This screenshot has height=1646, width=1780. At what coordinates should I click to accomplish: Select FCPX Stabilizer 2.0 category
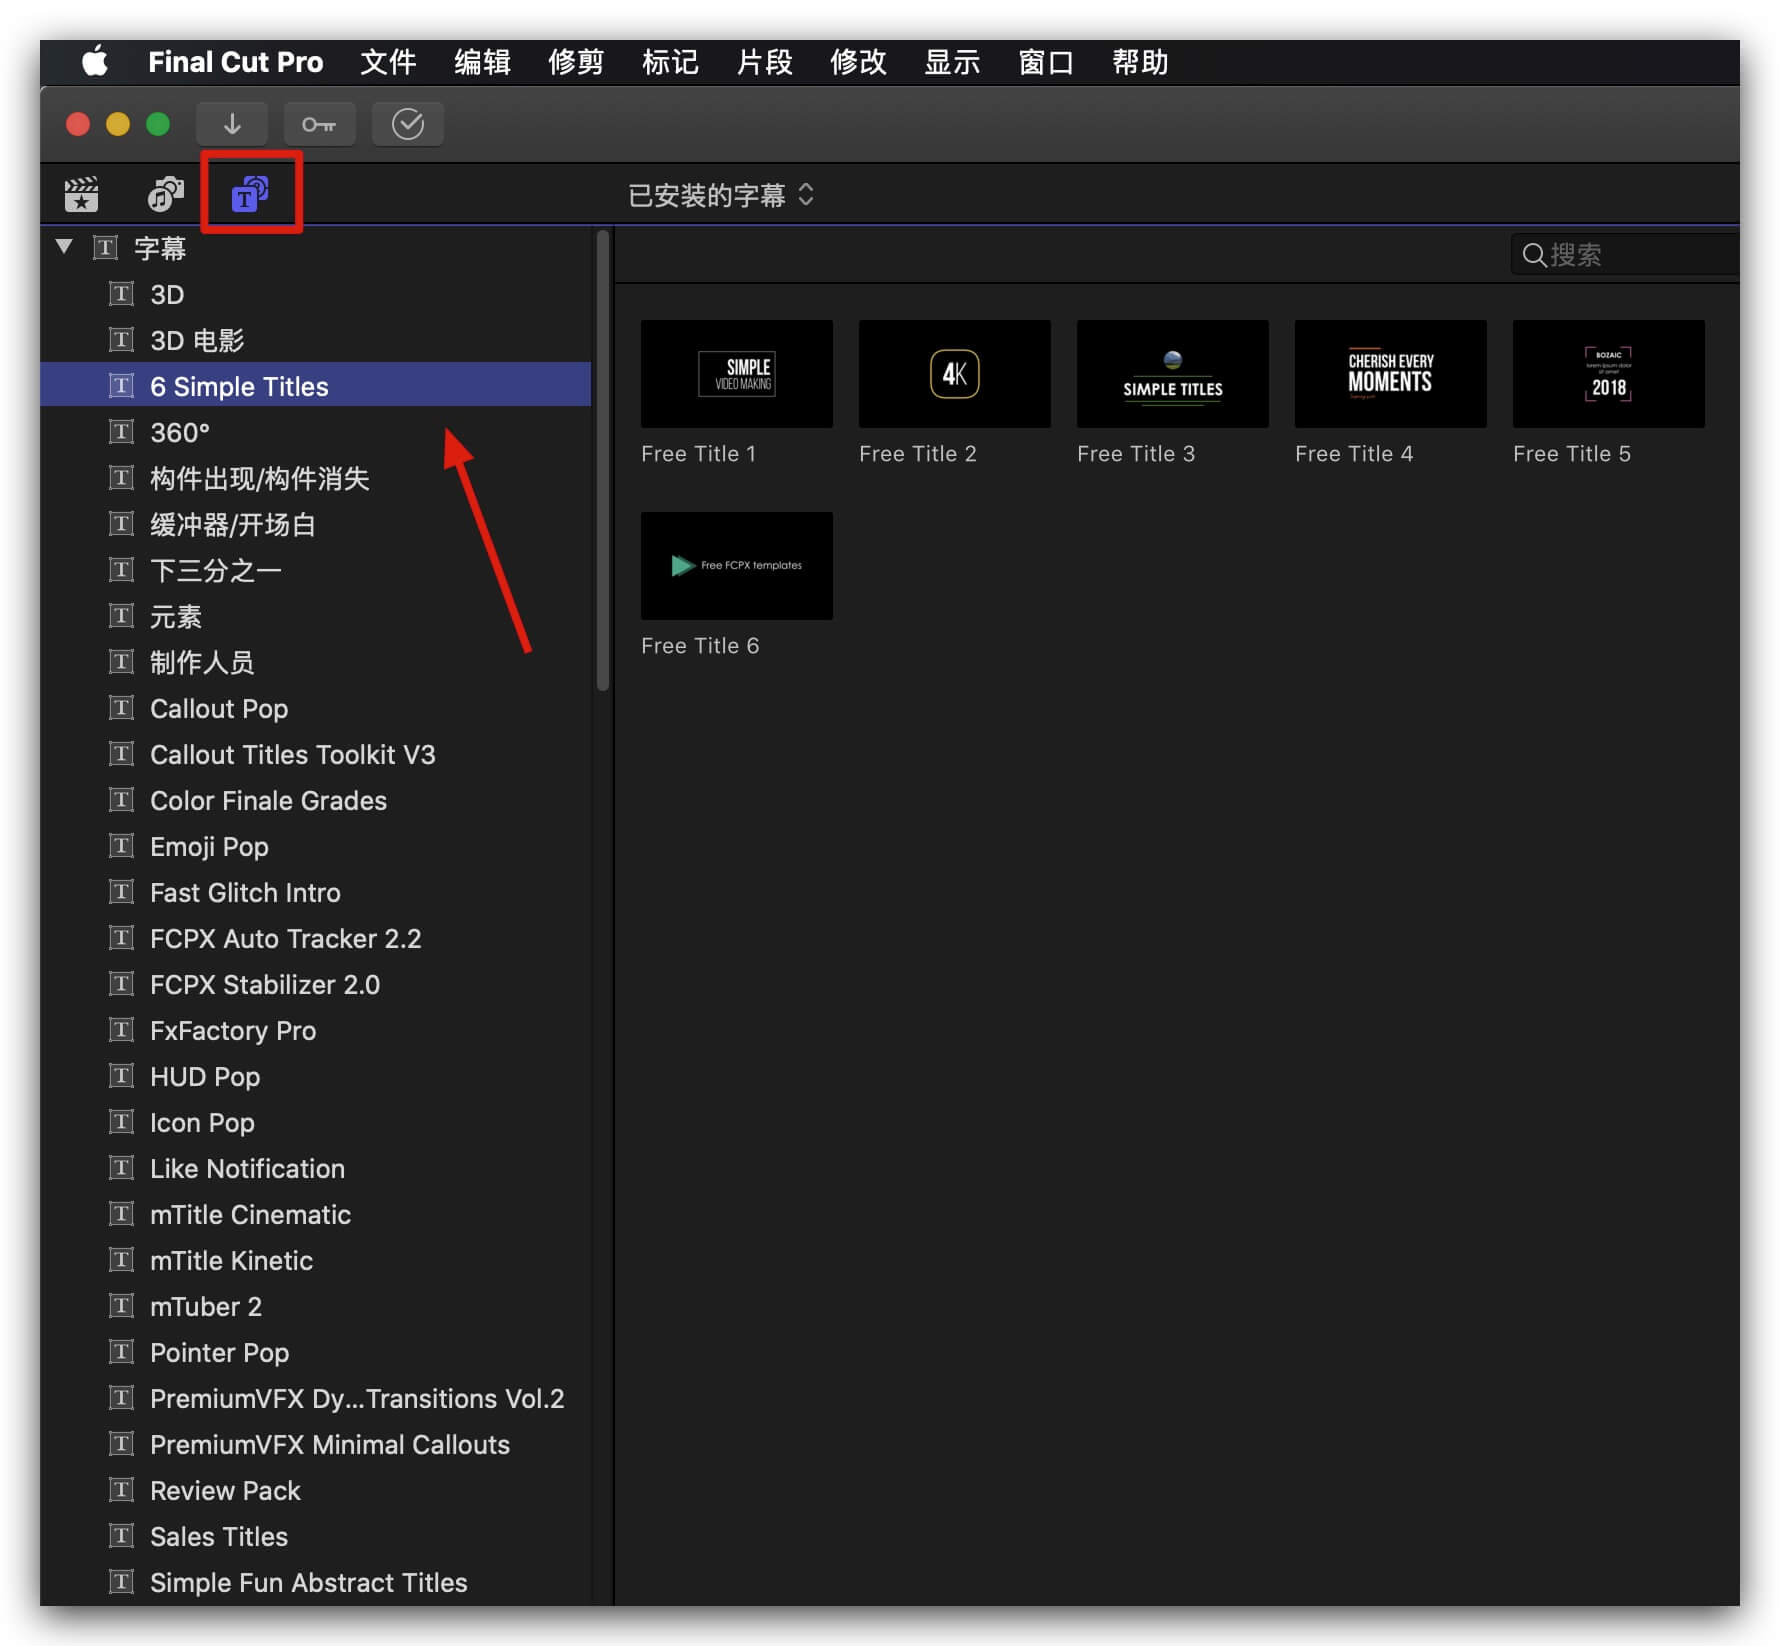tap(317, 984)
